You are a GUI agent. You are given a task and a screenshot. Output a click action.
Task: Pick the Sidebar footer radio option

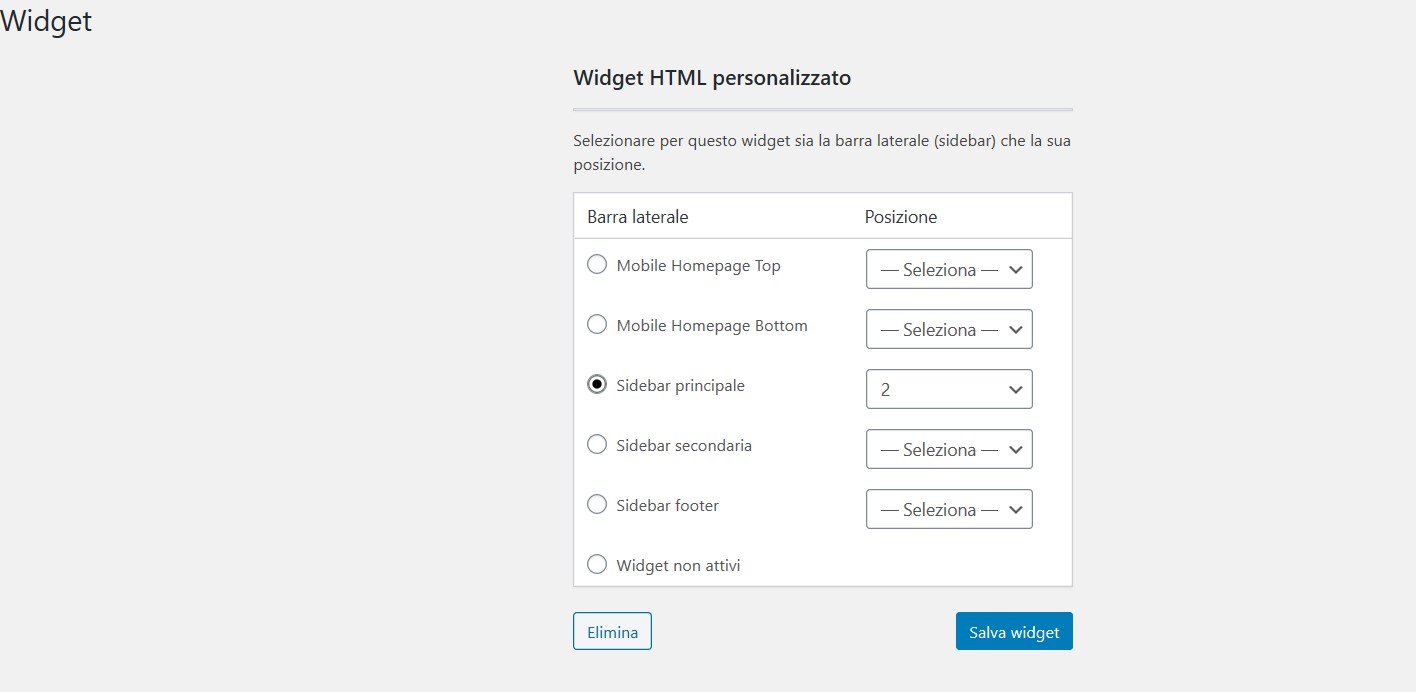[x=597, y=505]
